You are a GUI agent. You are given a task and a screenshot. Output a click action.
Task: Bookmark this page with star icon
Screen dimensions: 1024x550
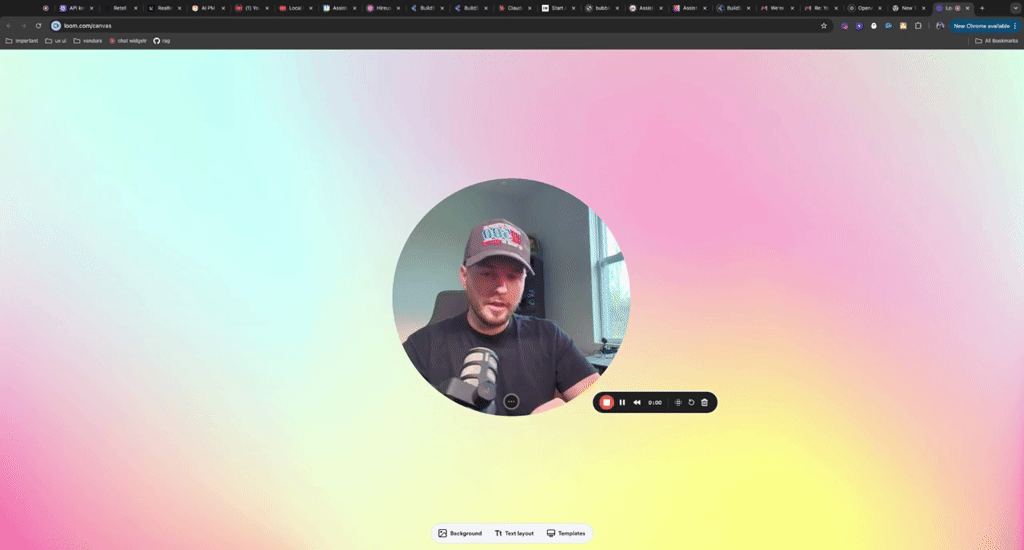(824, 25)
